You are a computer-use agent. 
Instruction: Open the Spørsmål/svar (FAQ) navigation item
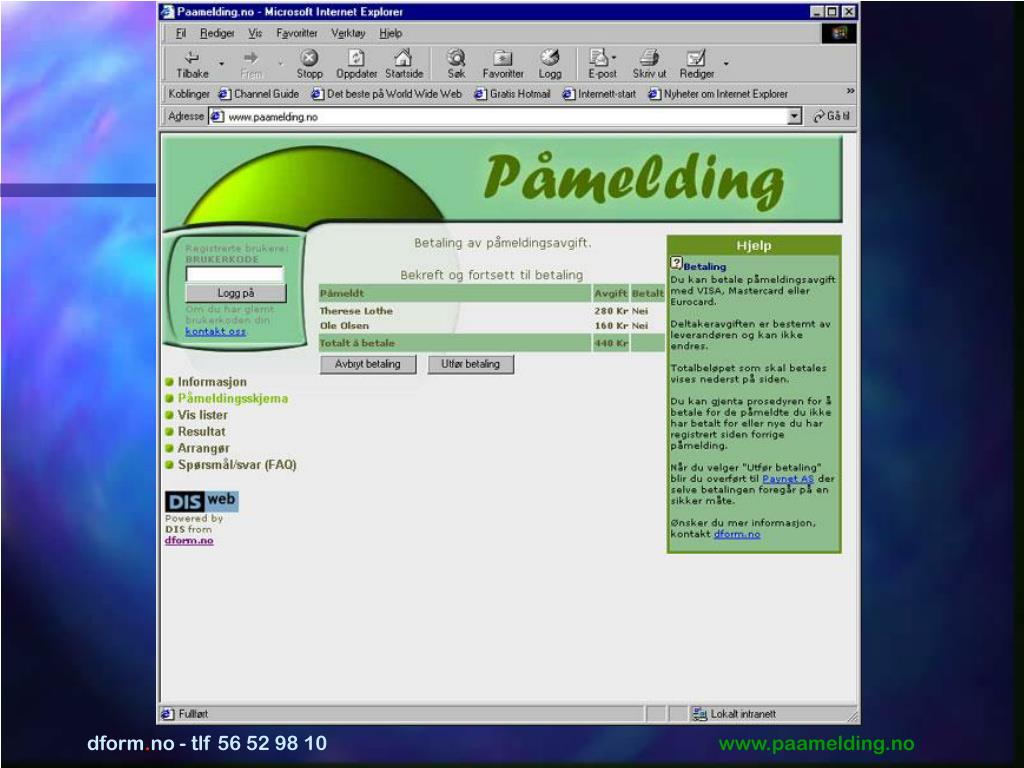[x=237, y=465]
